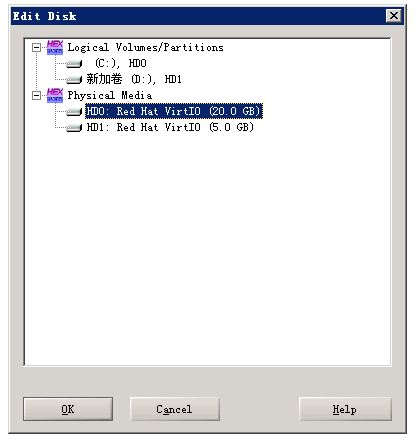
Task: Click the drive icon for (C:), HD0
Action: (x=74, y=63)
